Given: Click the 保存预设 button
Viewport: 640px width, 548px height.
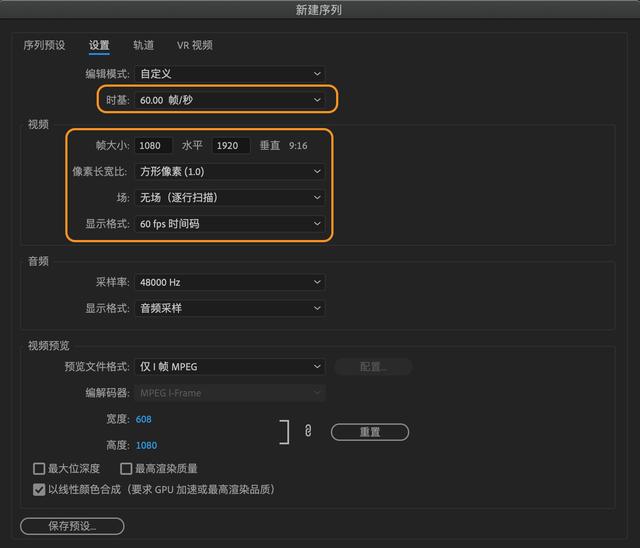Looking at the screenshot, I should (72, 526).
